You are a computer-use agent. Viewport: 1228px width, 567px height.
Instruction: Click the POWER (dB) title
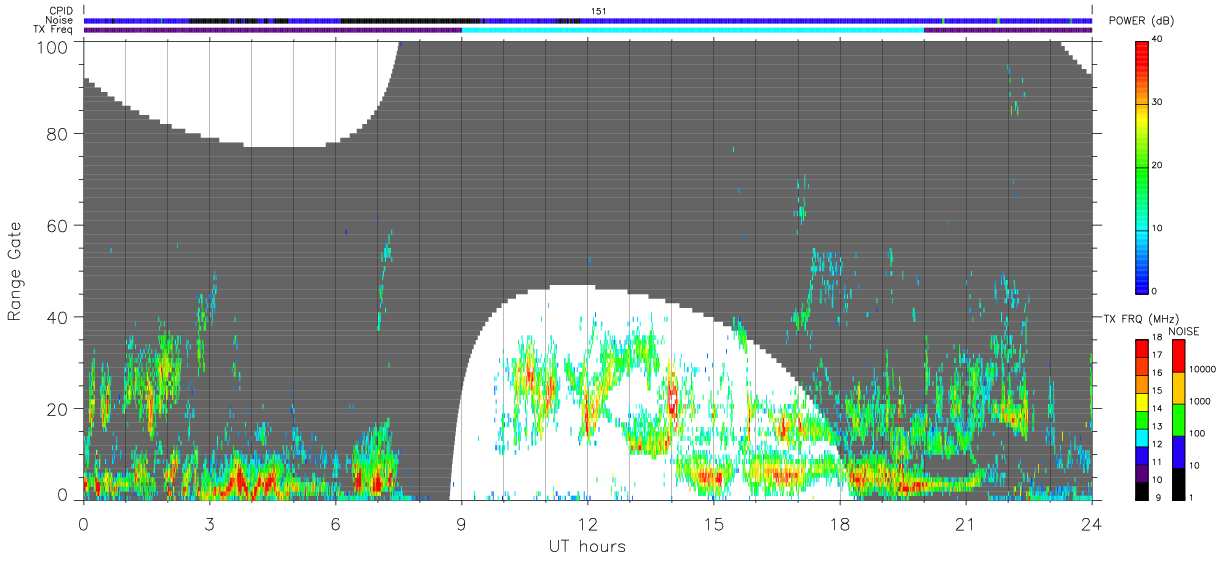[x=1141, y=21]
